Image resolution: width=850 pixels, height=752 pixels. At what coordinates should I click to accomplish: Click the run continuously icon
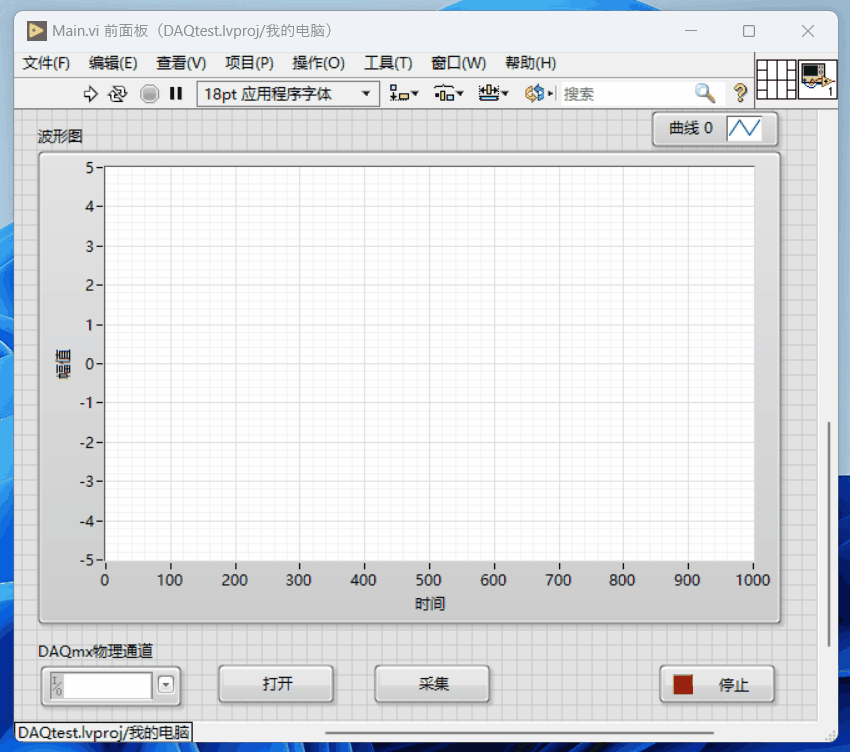118,93
